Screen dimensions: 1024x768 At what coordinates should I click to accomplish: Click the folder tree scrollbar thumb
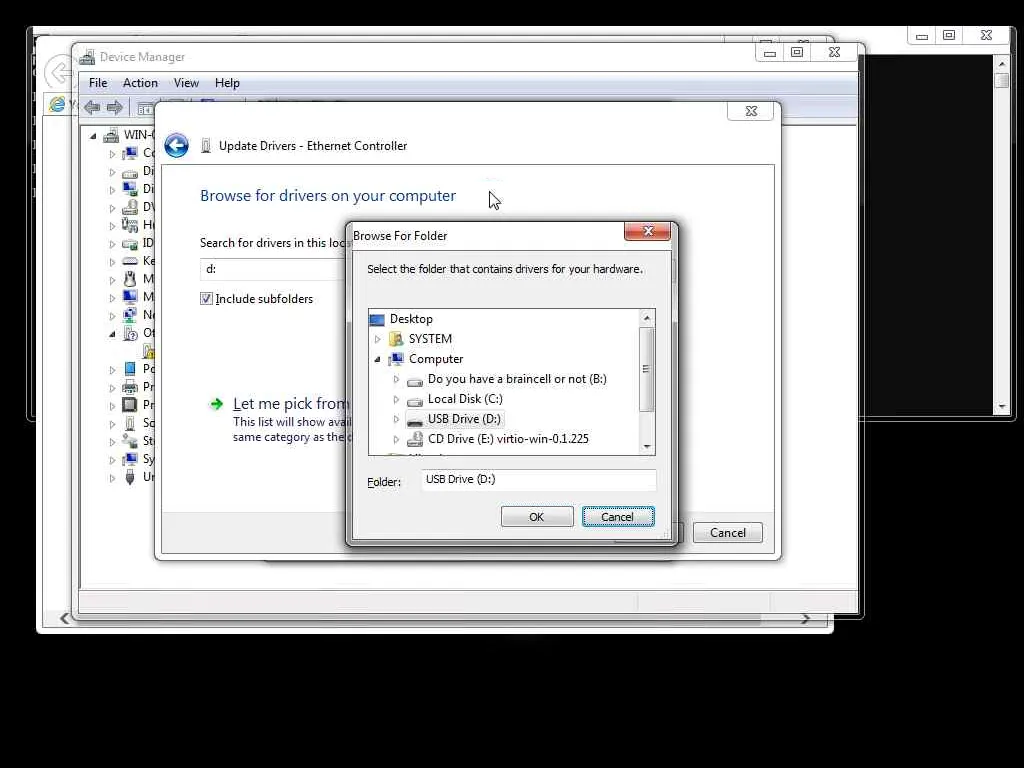click(647, 369)
